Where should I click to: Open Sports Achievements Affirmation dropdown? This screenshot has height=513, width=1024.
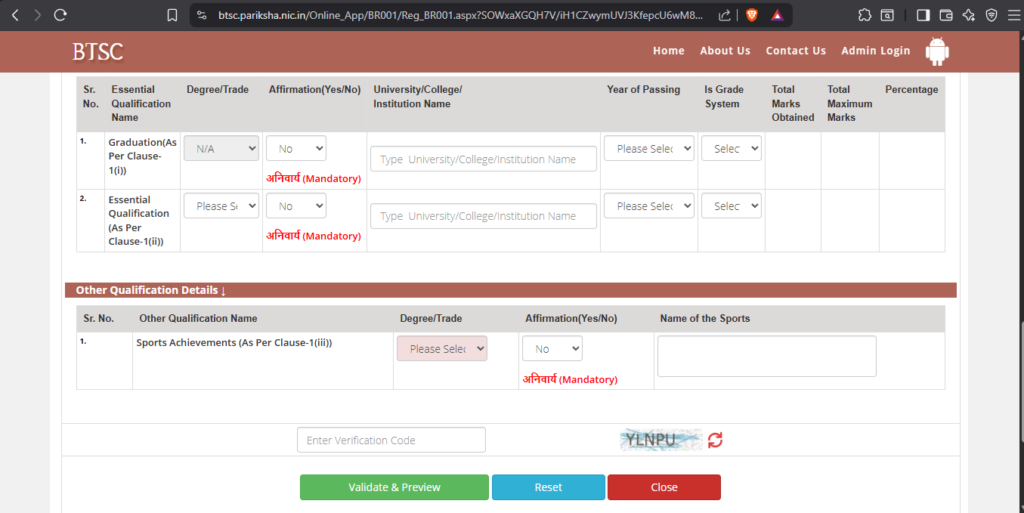click(x=552, y=348)
